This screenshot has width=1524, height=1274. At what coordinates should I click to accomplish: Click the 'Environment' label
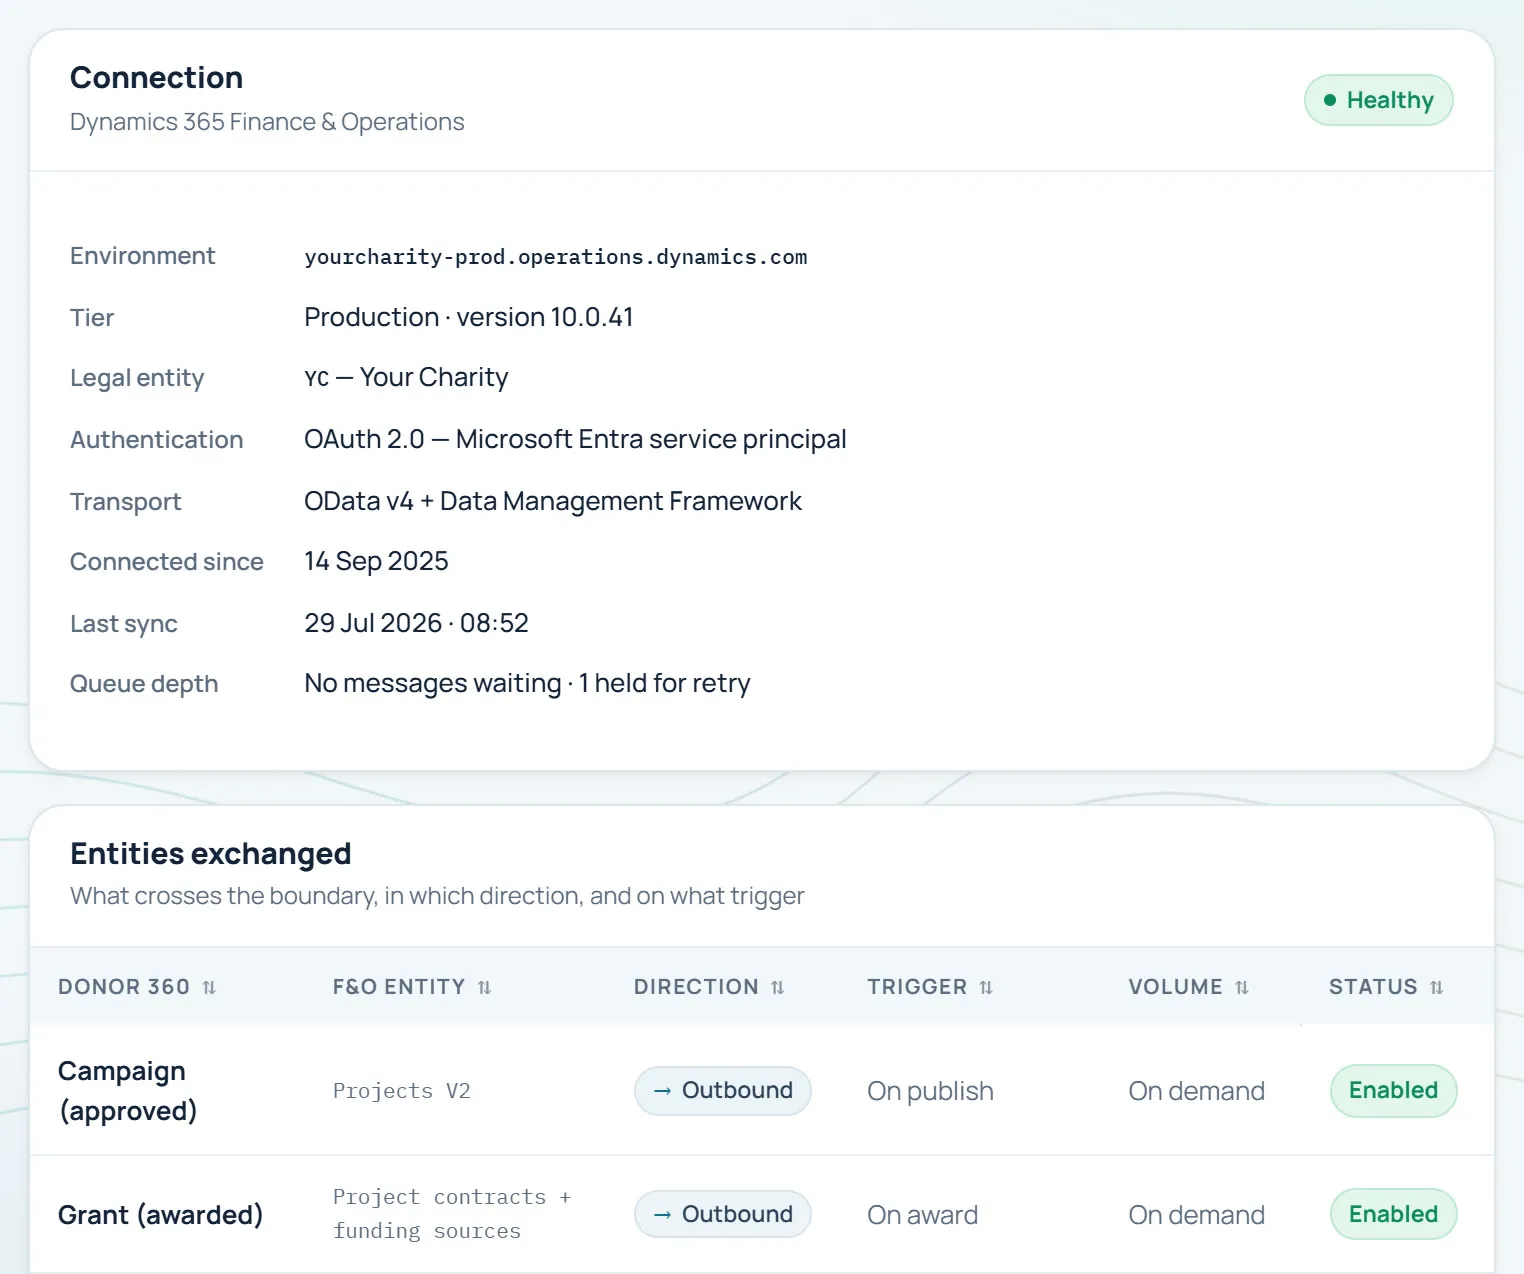point(142,256)
